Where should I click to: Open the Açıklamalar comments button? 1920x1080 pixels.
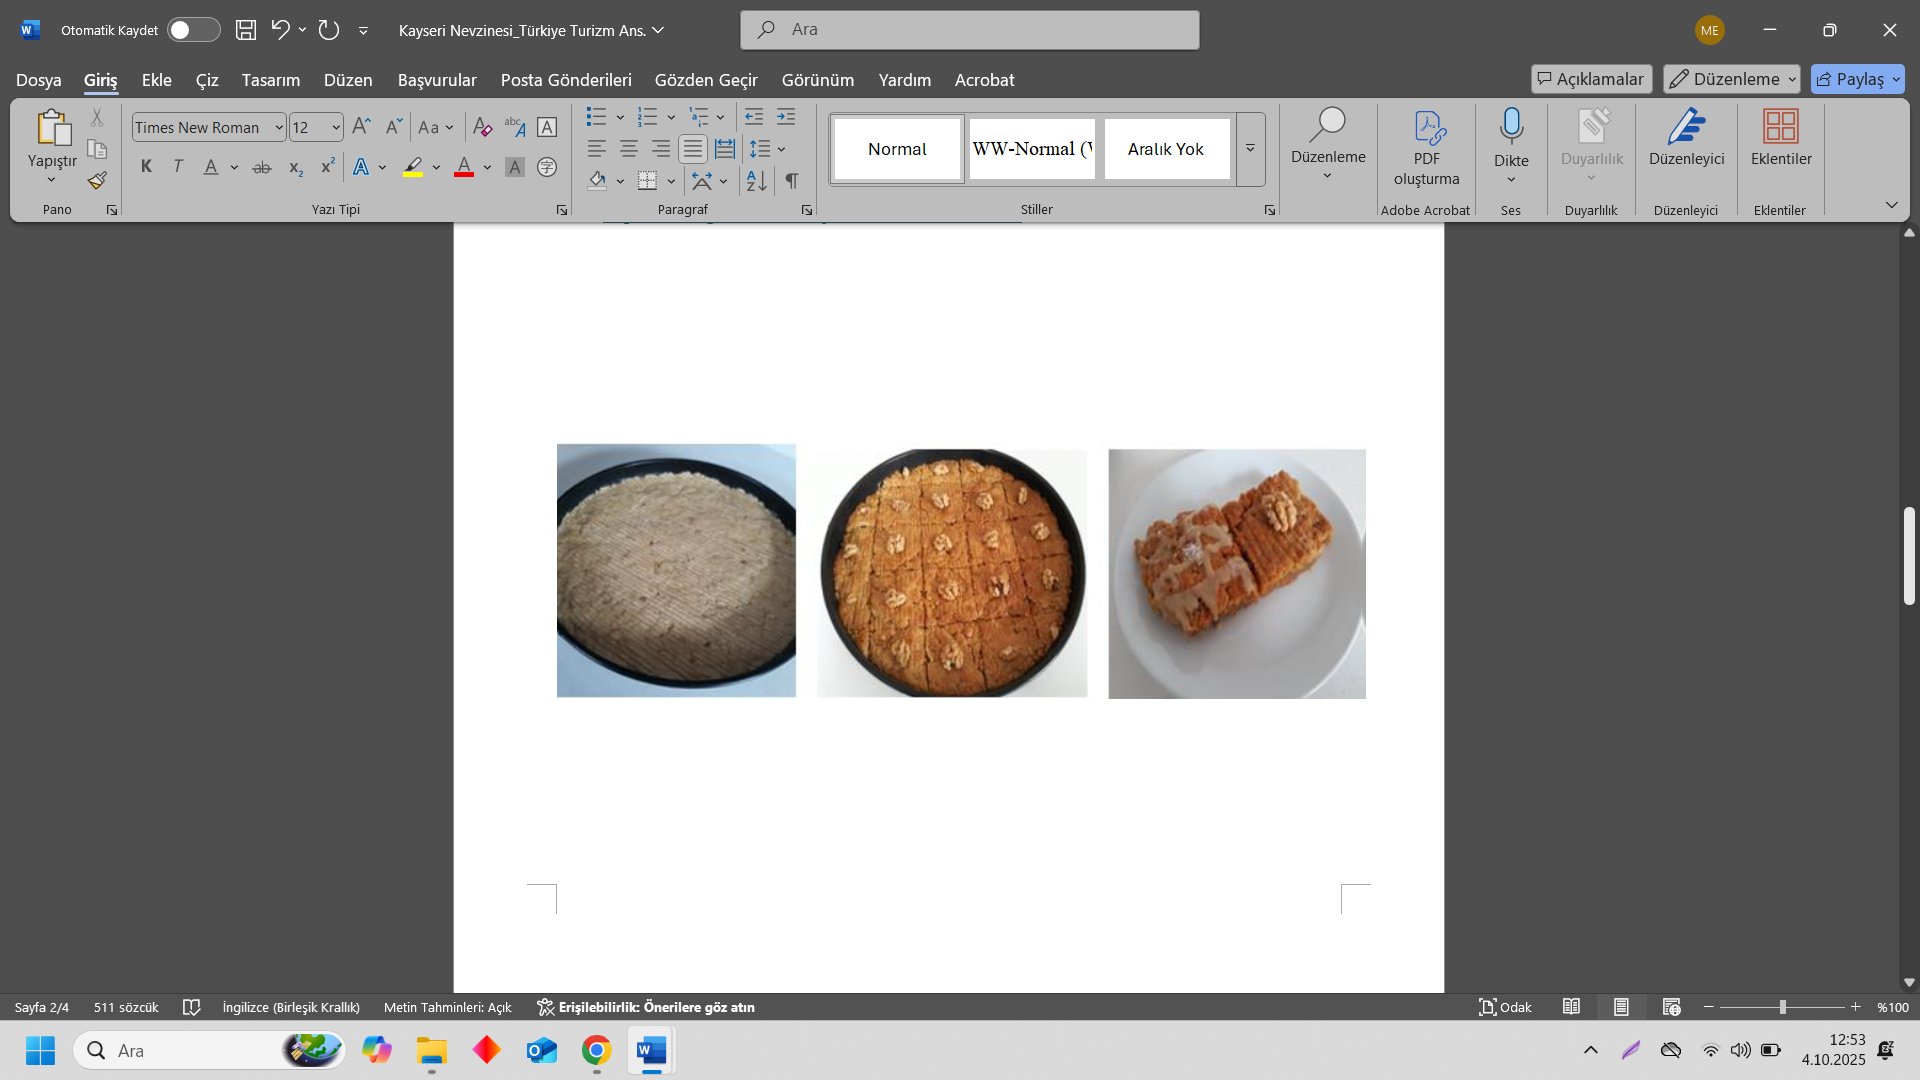tap(1590, 79)
